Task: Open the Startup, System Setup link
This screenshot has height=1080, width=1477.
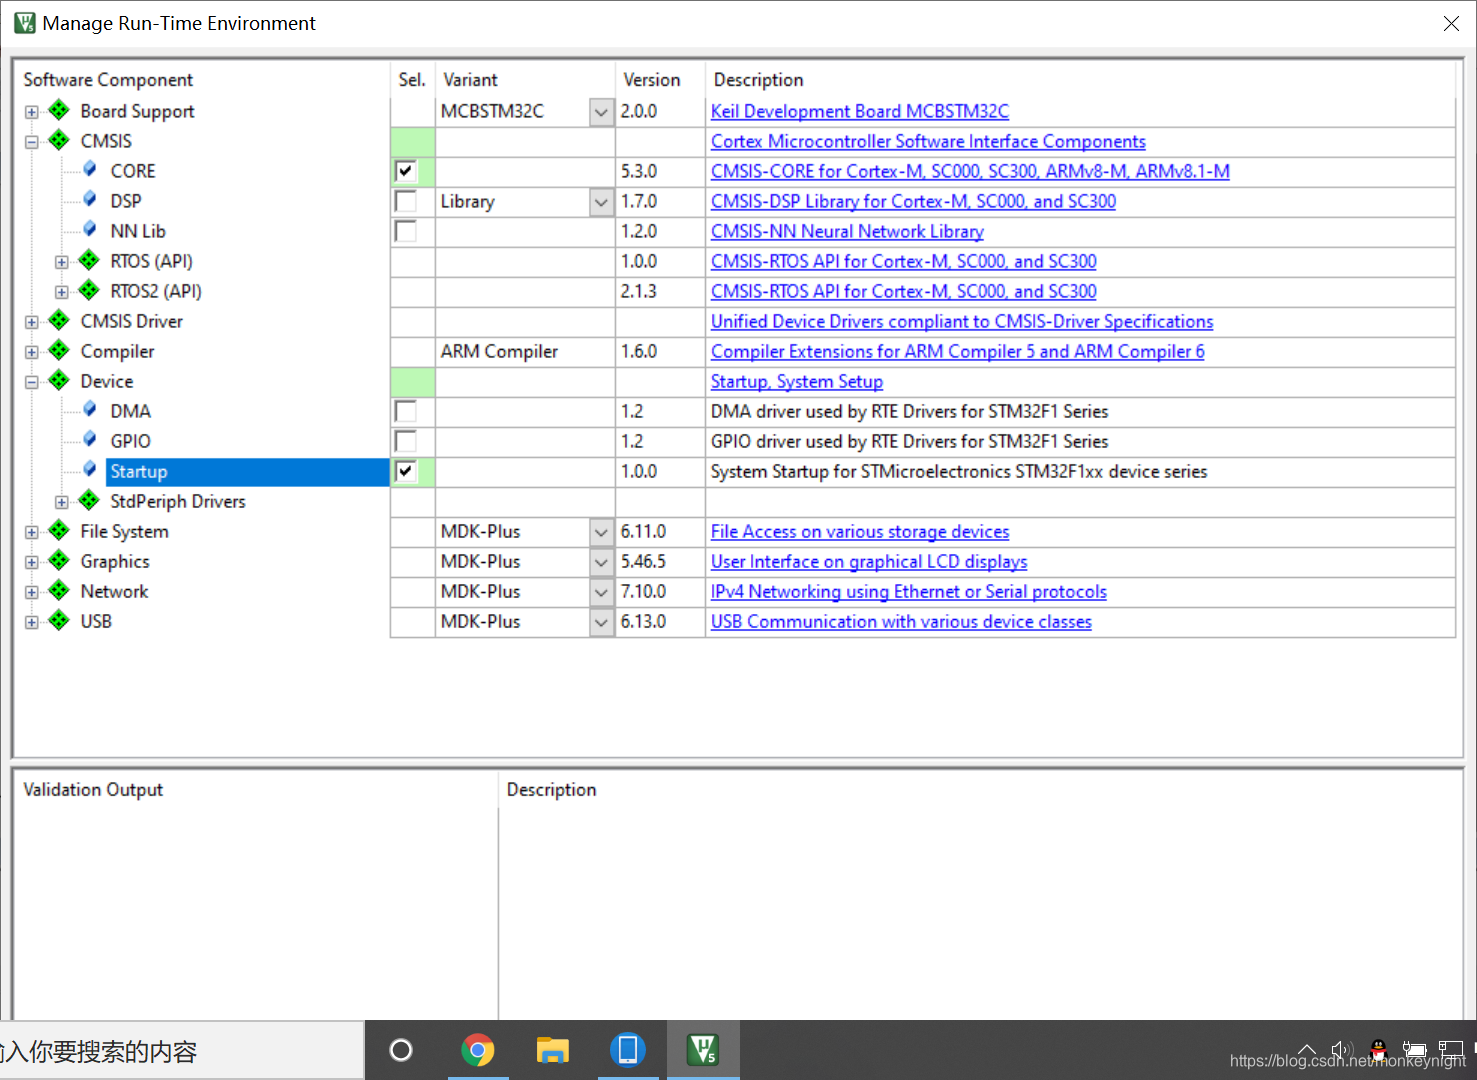Action: coord(797,381)
